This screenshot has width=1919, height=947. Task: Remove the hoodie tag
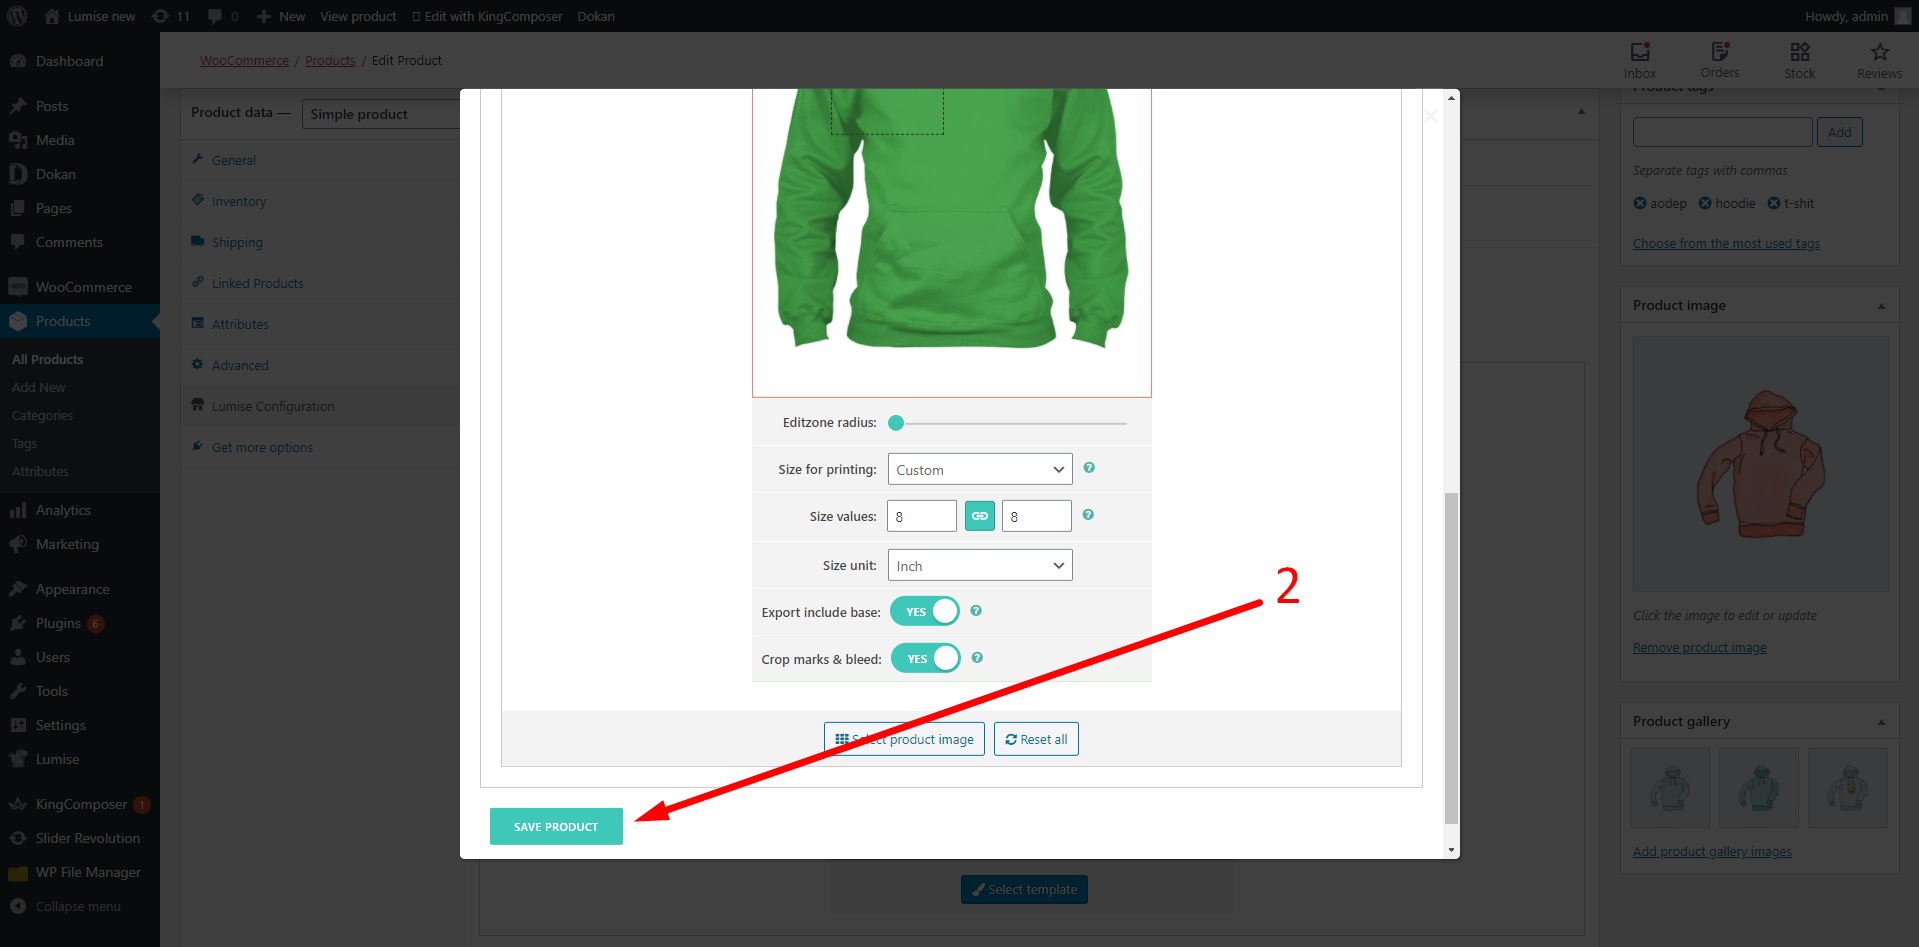[1705, 203]
